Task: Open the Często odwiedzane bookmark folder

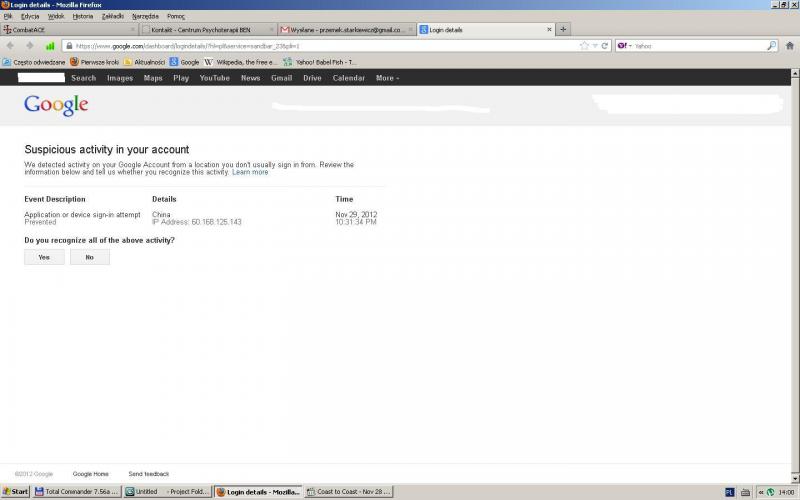Action: (34, 62)
